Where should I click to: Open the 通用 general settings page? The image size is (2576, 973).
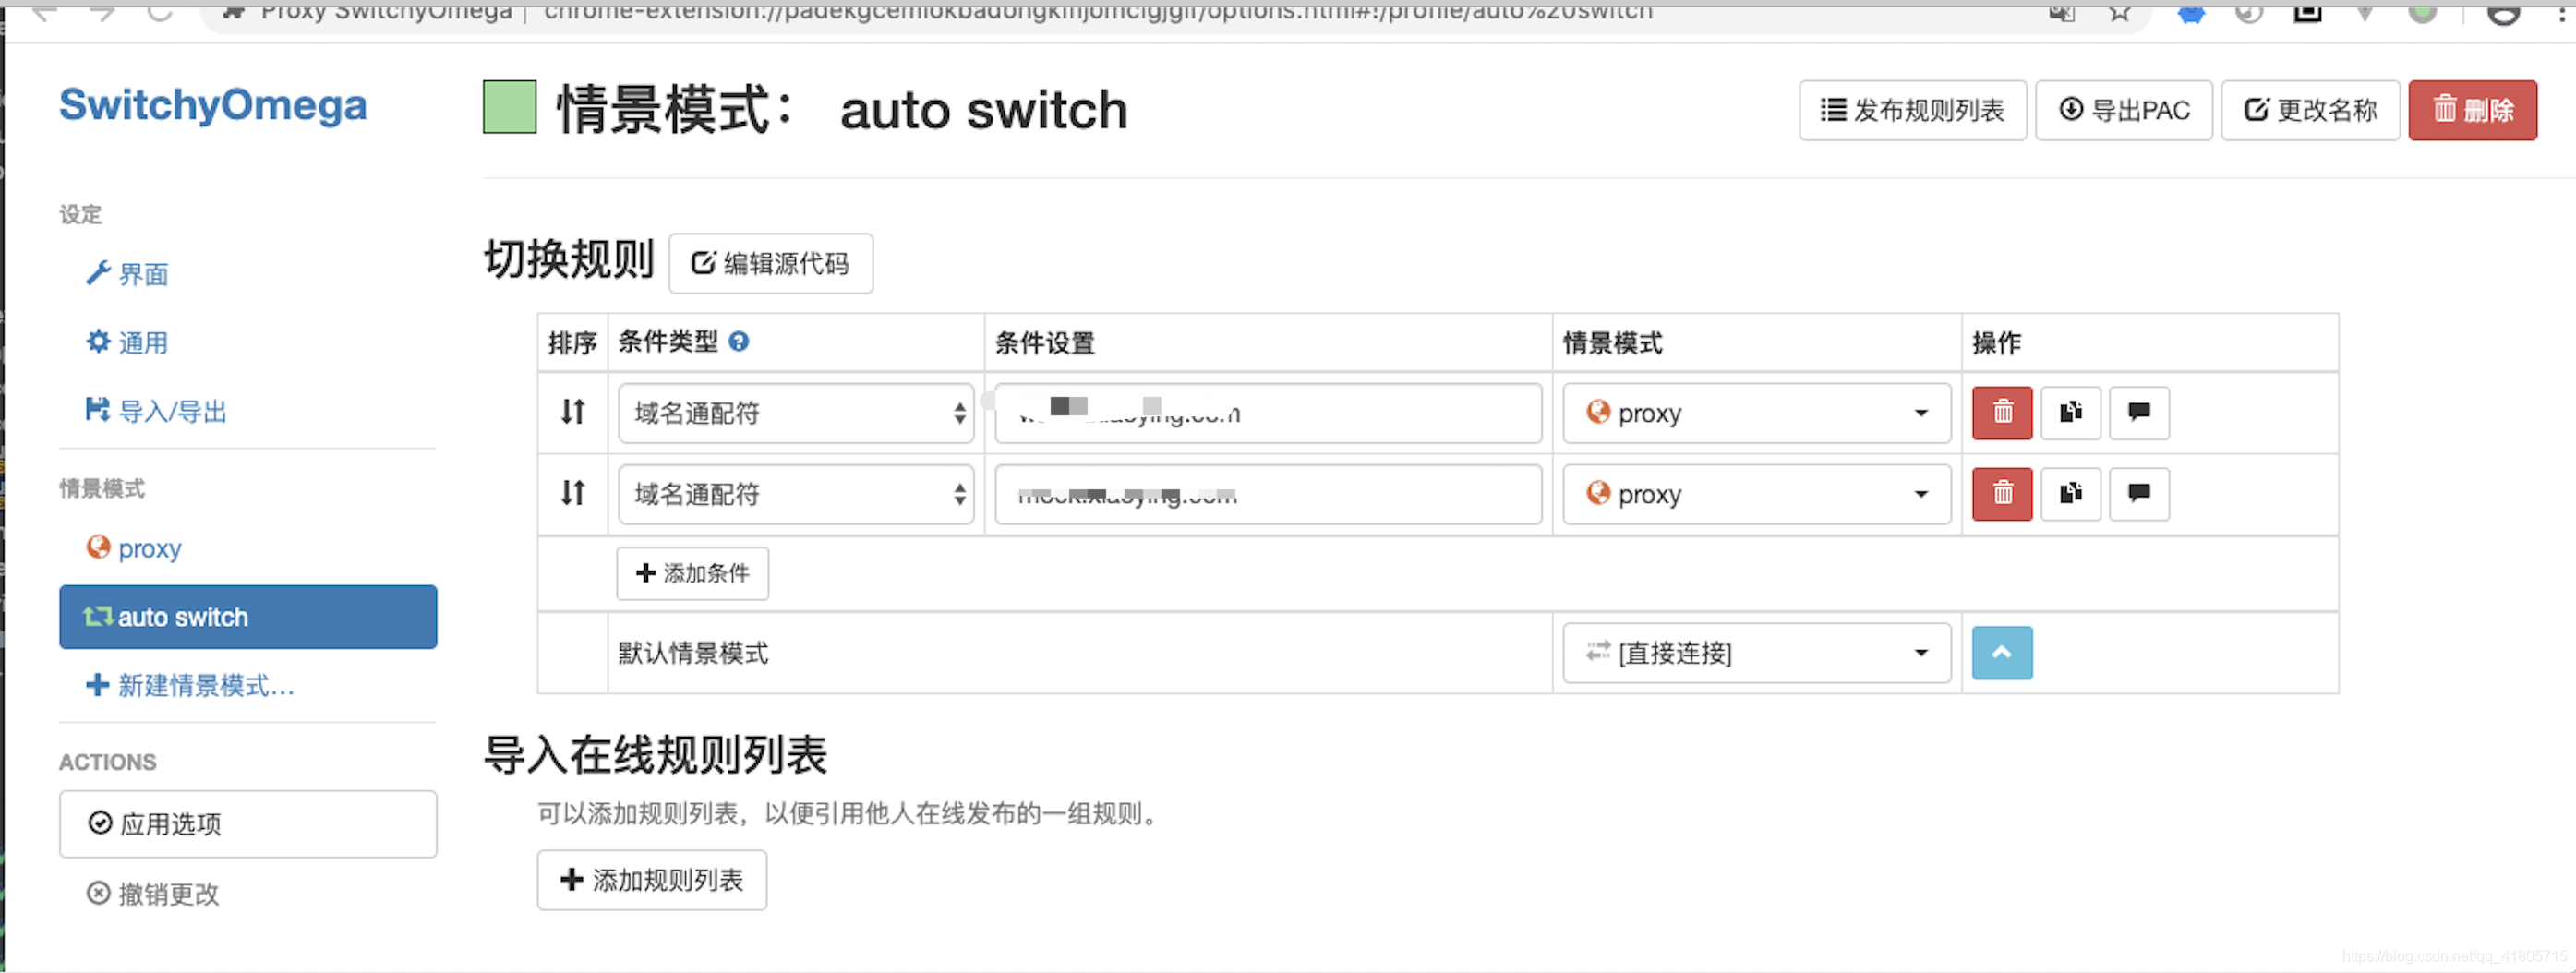127,342
